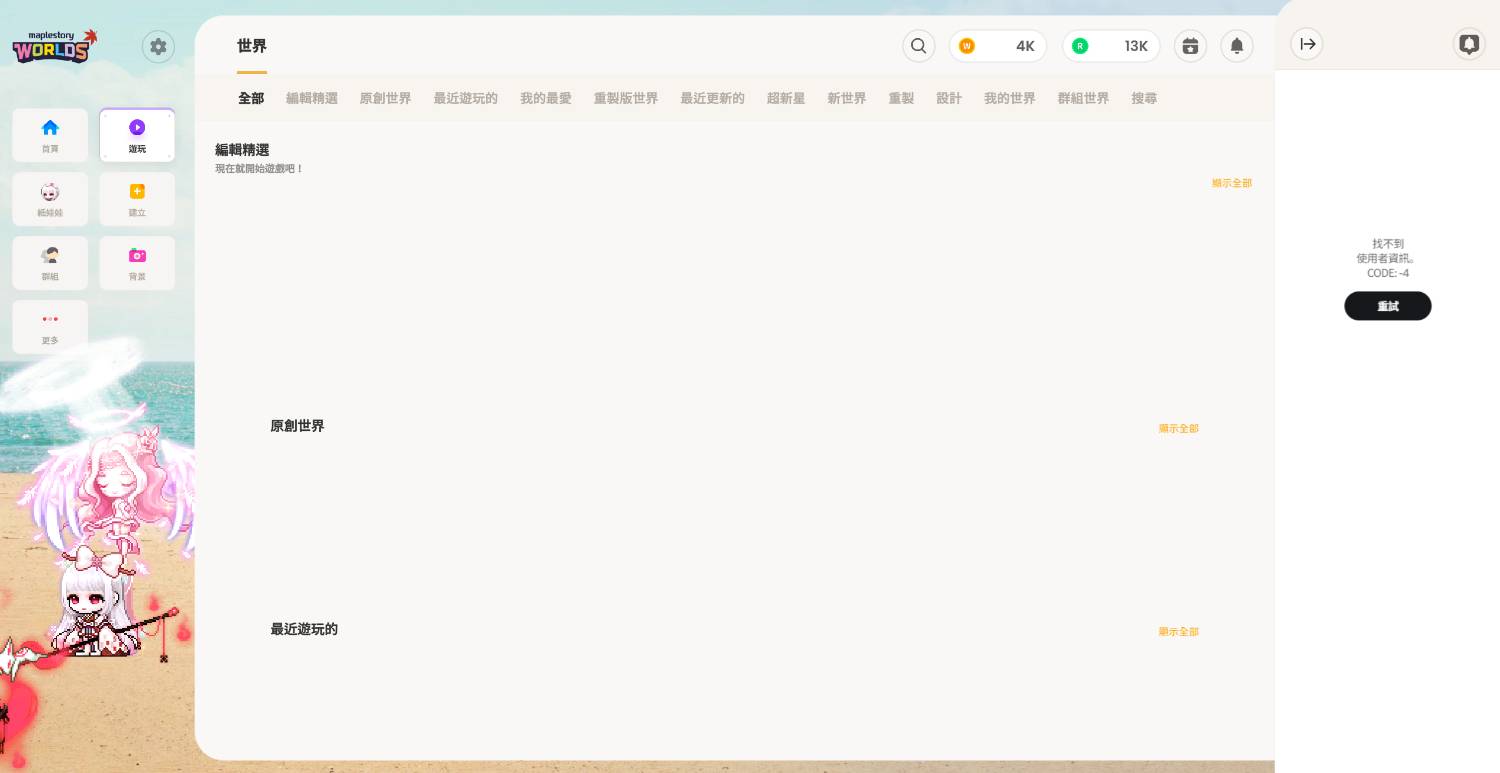Image resolution: width=1500 pixels, height=773 pixels.
Task: Open the 搜尋 tab
Action: [x=1144, y=98]
